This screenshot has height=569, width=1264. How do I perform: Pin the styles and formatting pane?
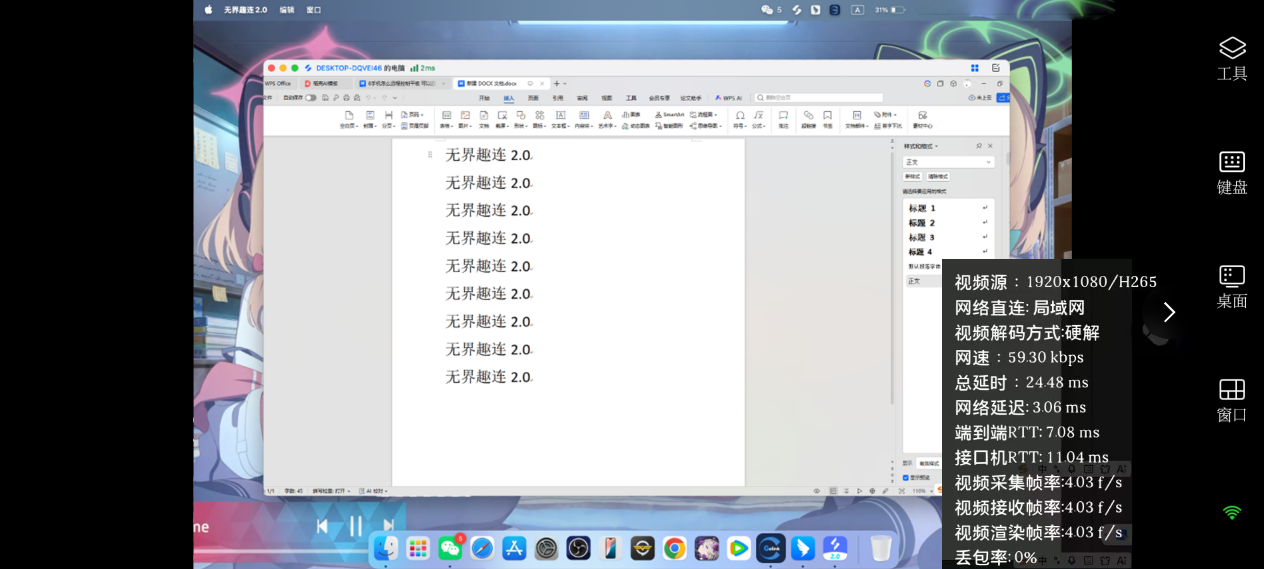tap(979, 146)
